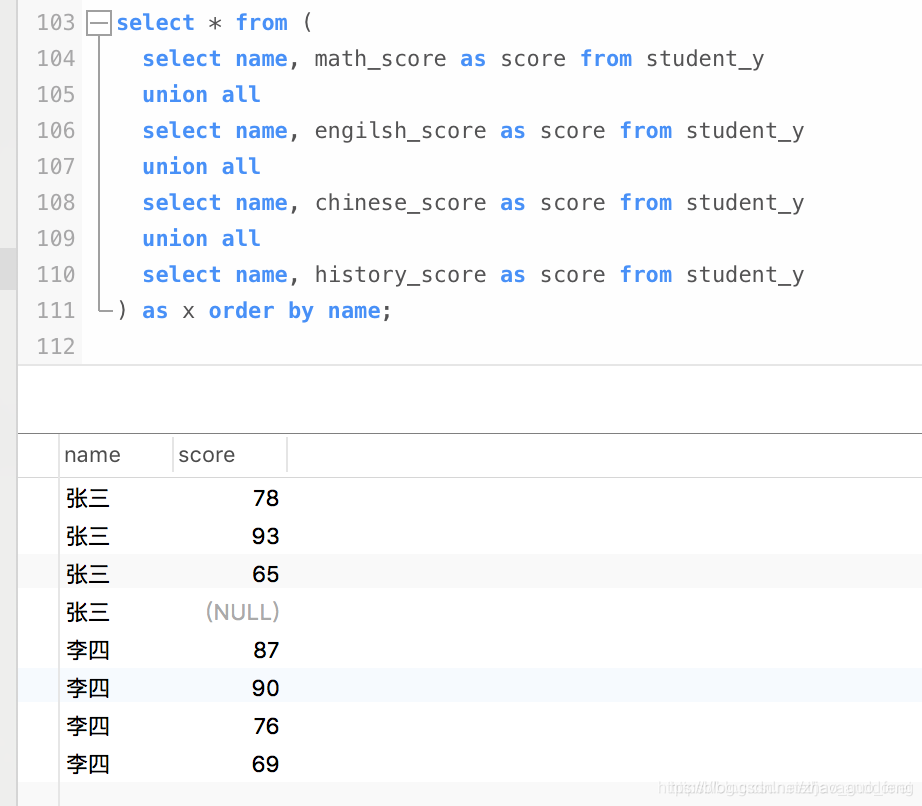Click student_y on line 108

tap(745, 203)
